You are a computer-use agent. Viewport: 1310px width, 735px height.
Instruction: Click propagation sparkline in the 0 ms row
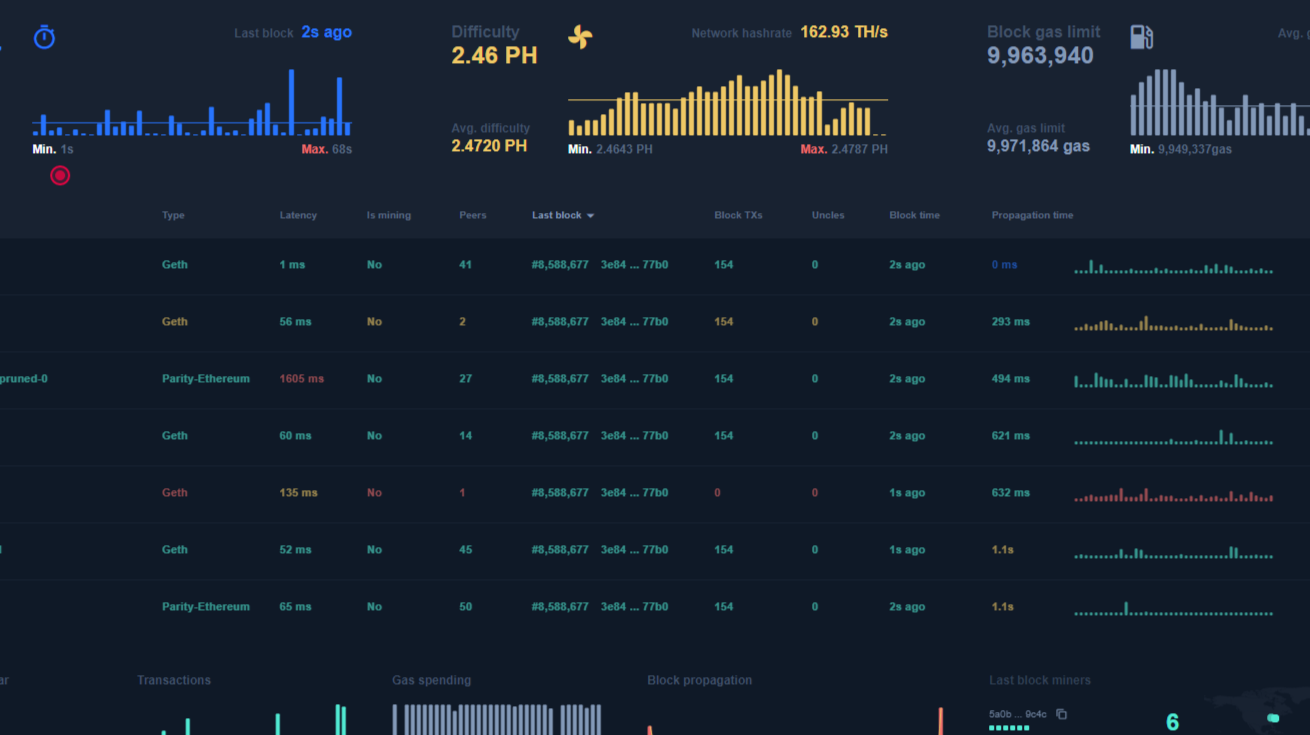[1174, 267]
